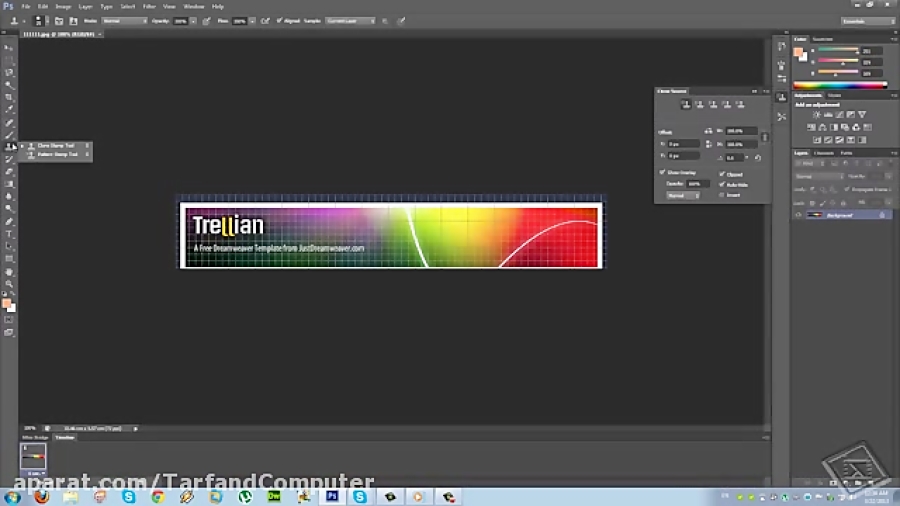Open the Filter menu

[x=149, y=6]
